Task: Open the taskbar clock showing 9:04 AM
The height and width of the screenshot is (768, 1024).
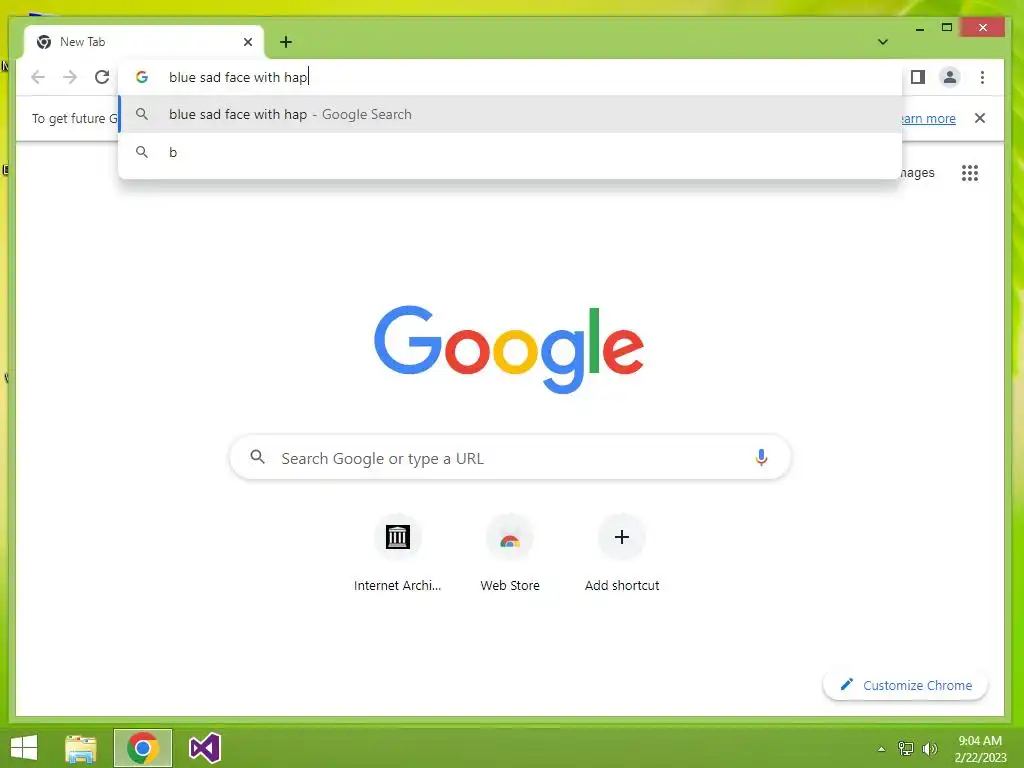Action: [x=980, y=748]
